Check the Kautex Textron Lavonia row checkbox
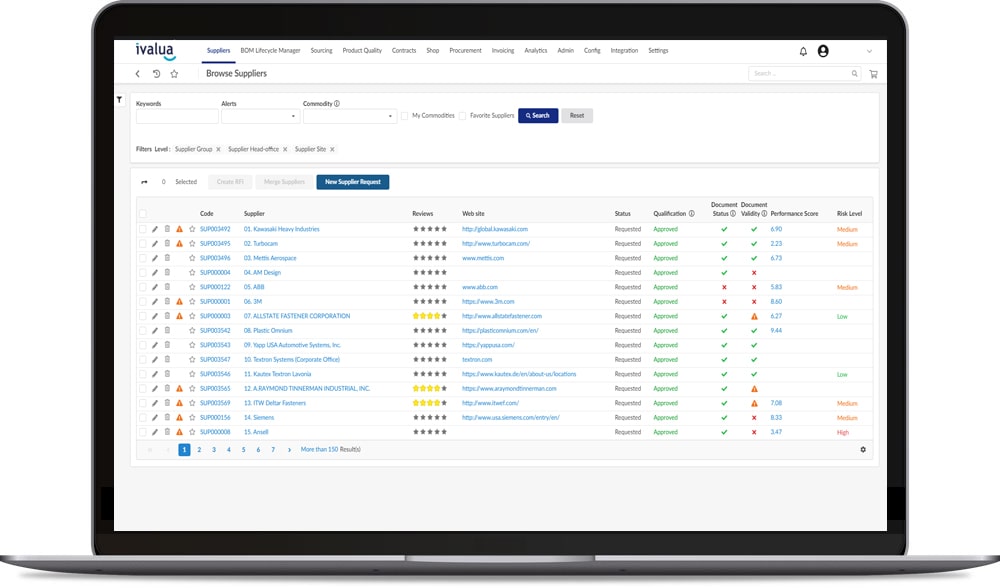 click(x=143, y=374)
